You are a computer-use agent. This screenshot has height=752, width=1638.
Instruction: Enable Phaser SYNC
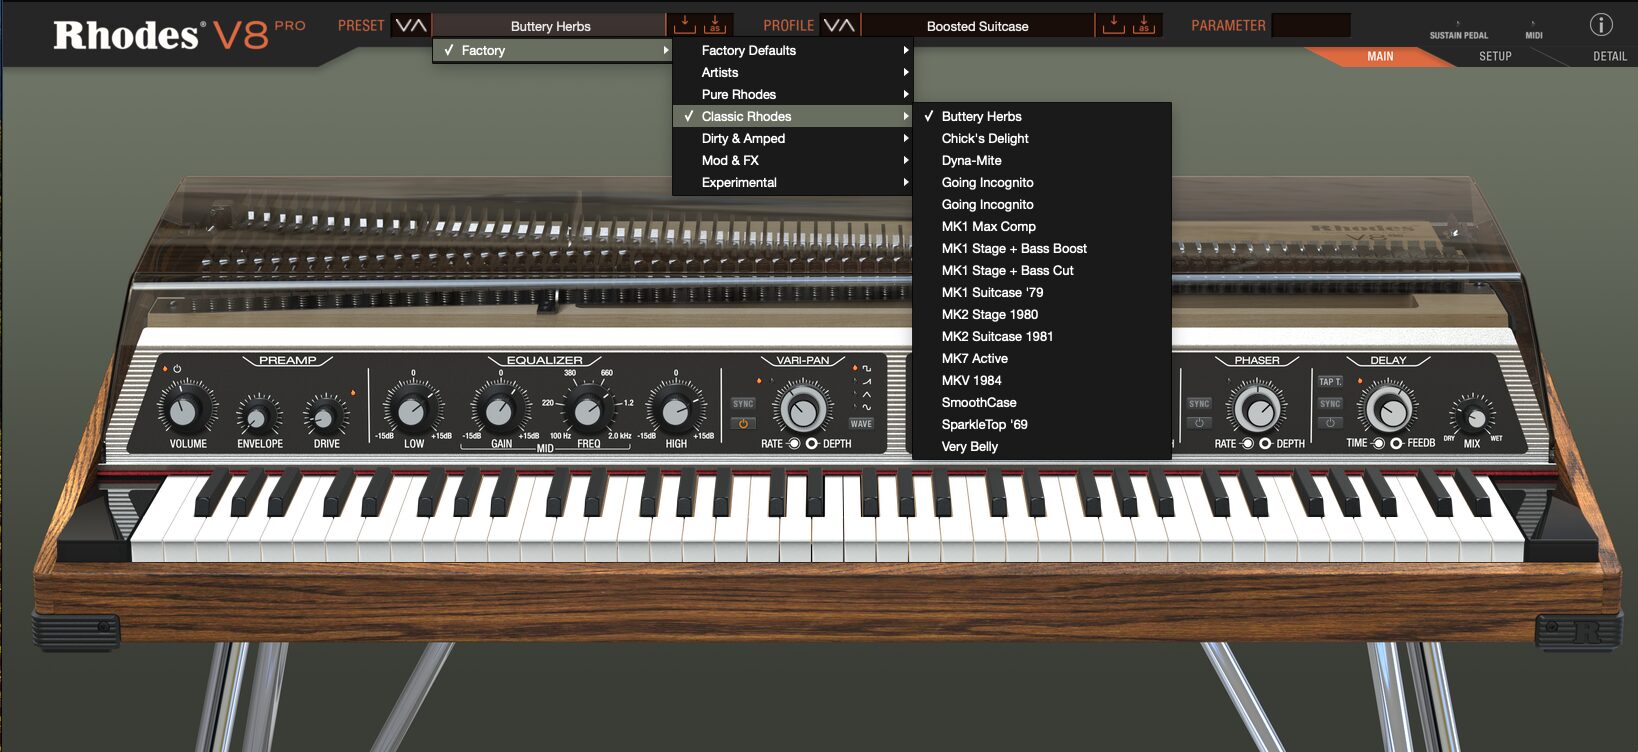pyautogui.click(x=1199, y=403)
